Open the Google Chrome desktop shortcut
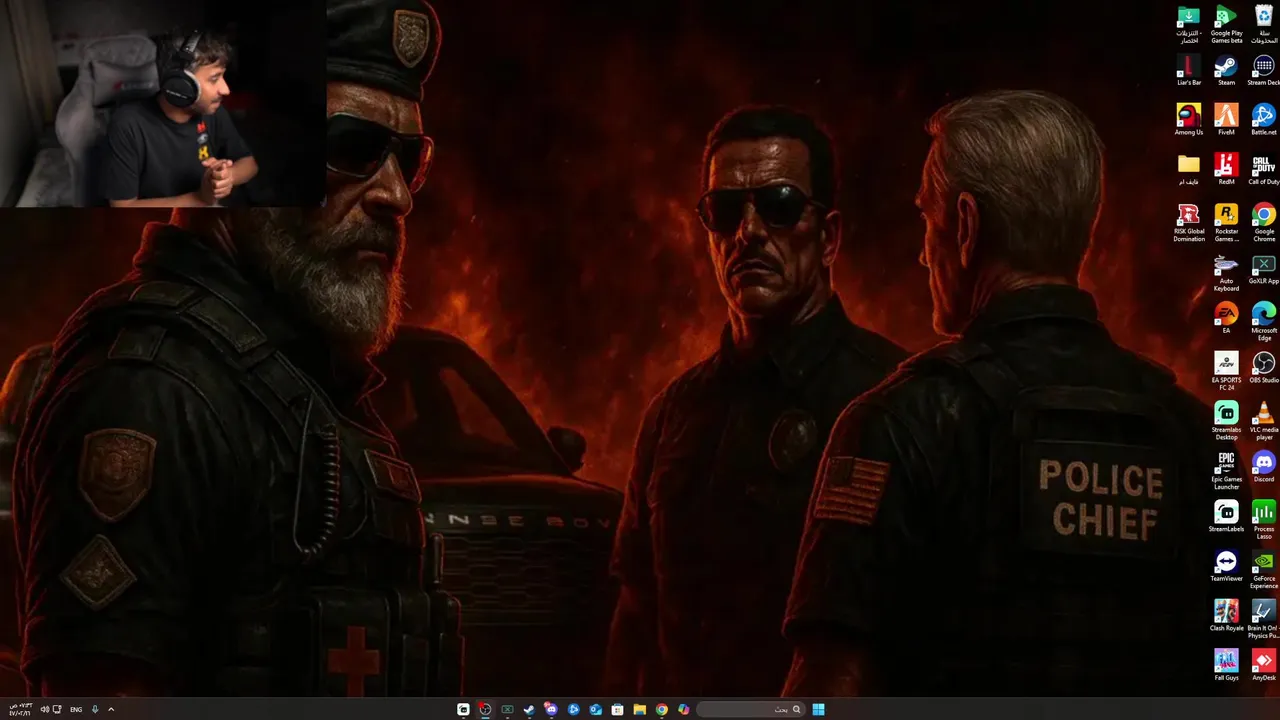Viewport: 1280px width, 720px height. (1264, 223)
